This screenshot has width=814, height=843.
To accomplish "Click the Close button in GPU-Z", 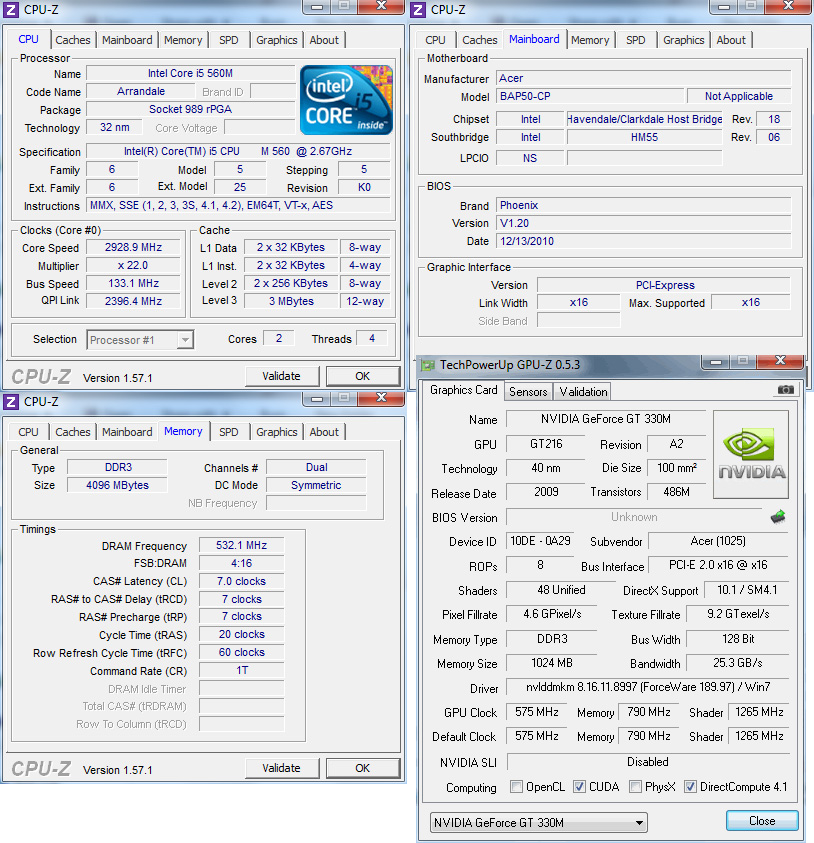I will click(762, 820).
